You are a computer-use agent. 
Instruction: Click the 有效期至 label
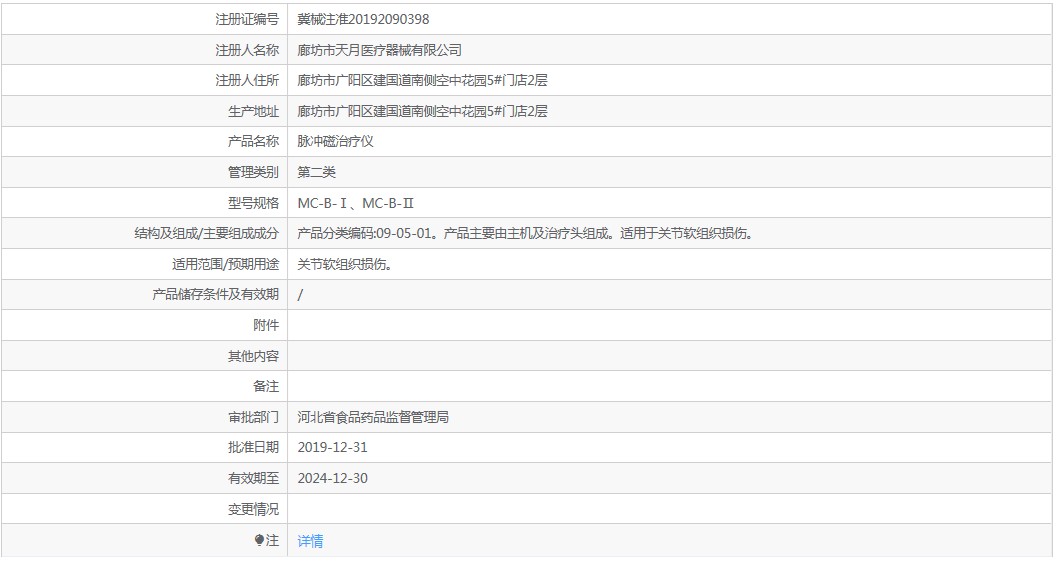click(253, 478)
